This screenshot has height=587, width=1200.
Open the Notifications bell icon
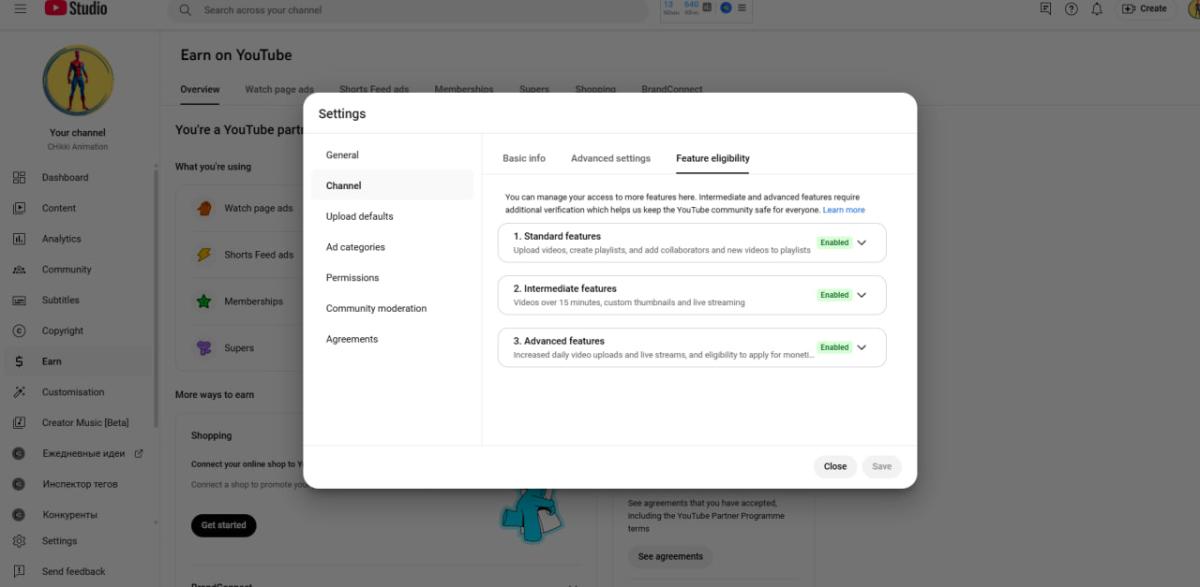[1097, 9]
